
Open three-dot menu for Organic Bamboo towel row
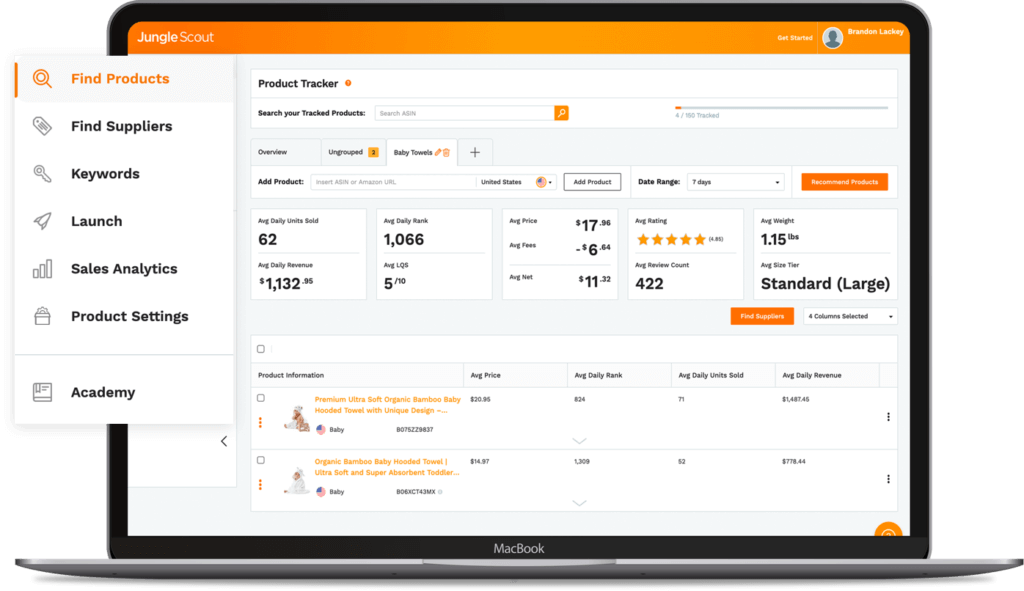[888, 479]
